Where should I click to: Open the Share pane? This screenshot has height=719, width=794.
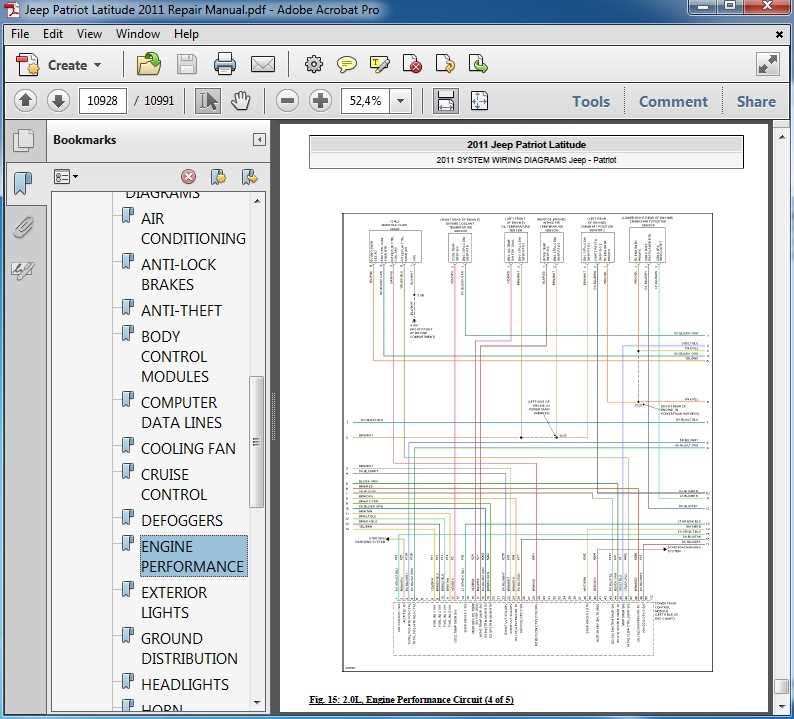tap(756, 101)
